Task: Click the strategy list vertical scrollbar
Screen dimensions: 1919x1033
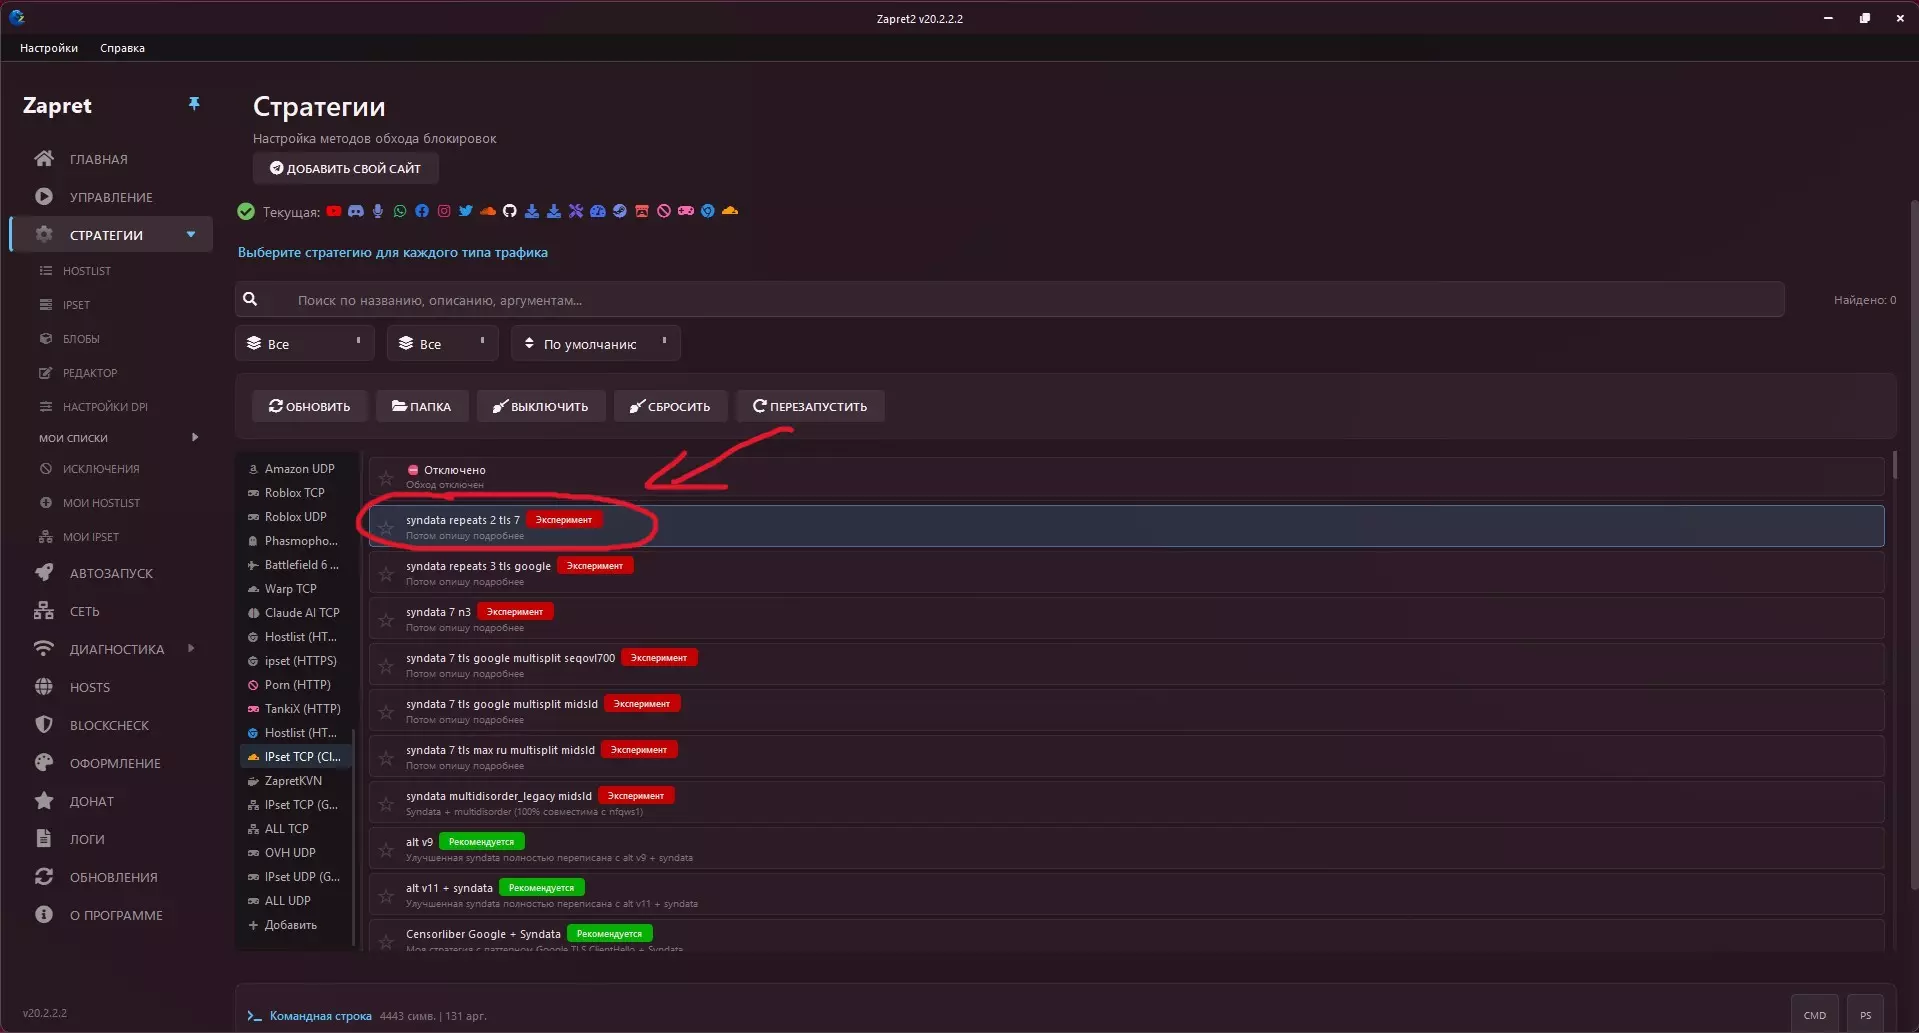Action: click(1895, 466)
